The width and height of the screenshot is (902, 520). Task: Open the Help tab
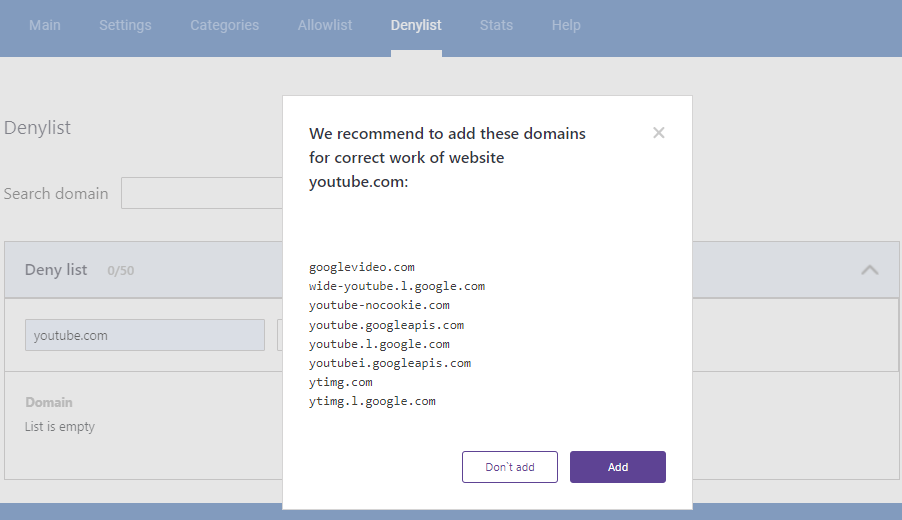point(566,25)
